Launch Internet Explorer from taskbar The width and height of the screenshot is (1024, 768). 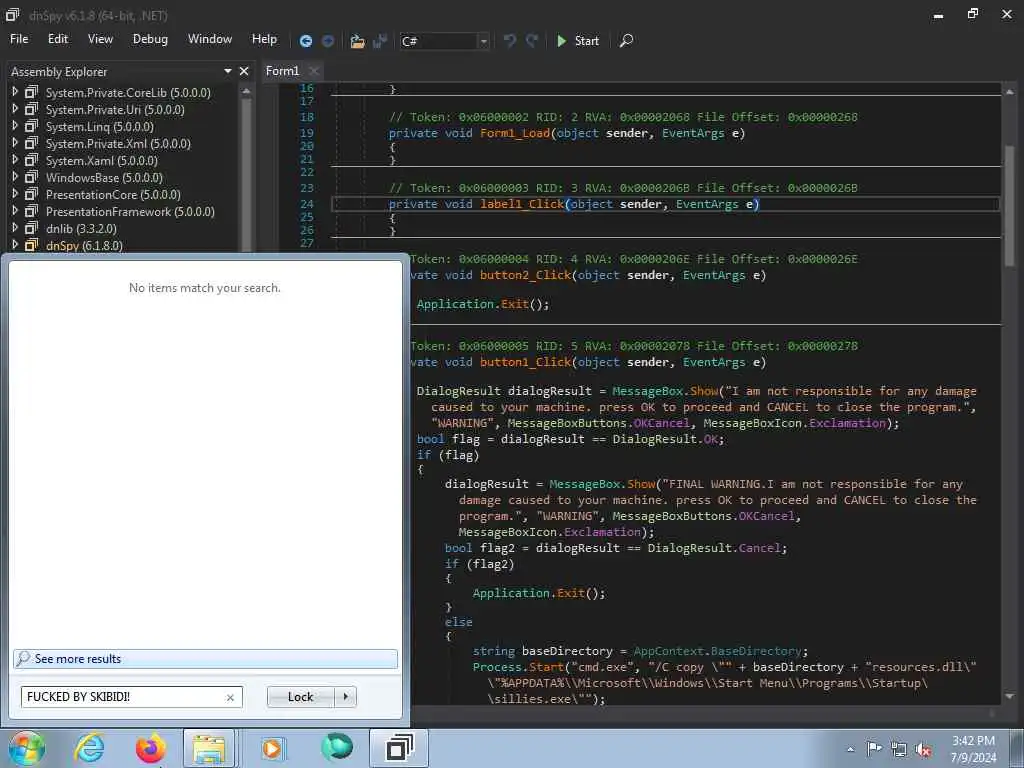[89, 748]
